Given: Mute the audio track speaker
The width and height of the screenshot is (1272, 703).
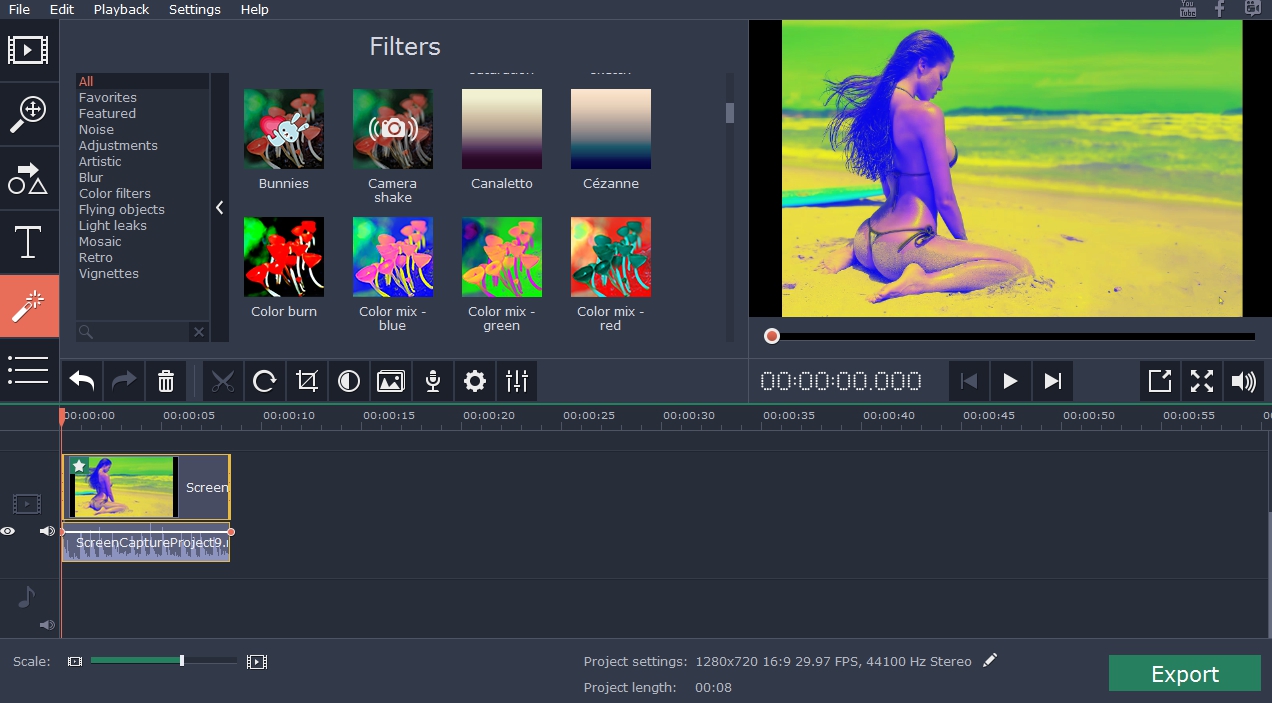Looking at the screenshot, I should [47, 625].
